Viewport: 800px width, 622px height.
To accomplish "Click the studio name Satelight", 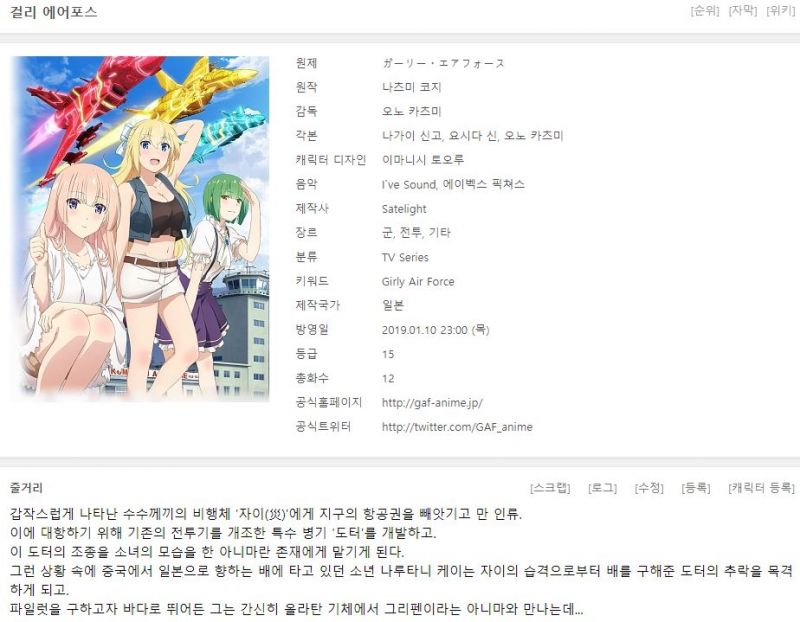I will 404,209.
